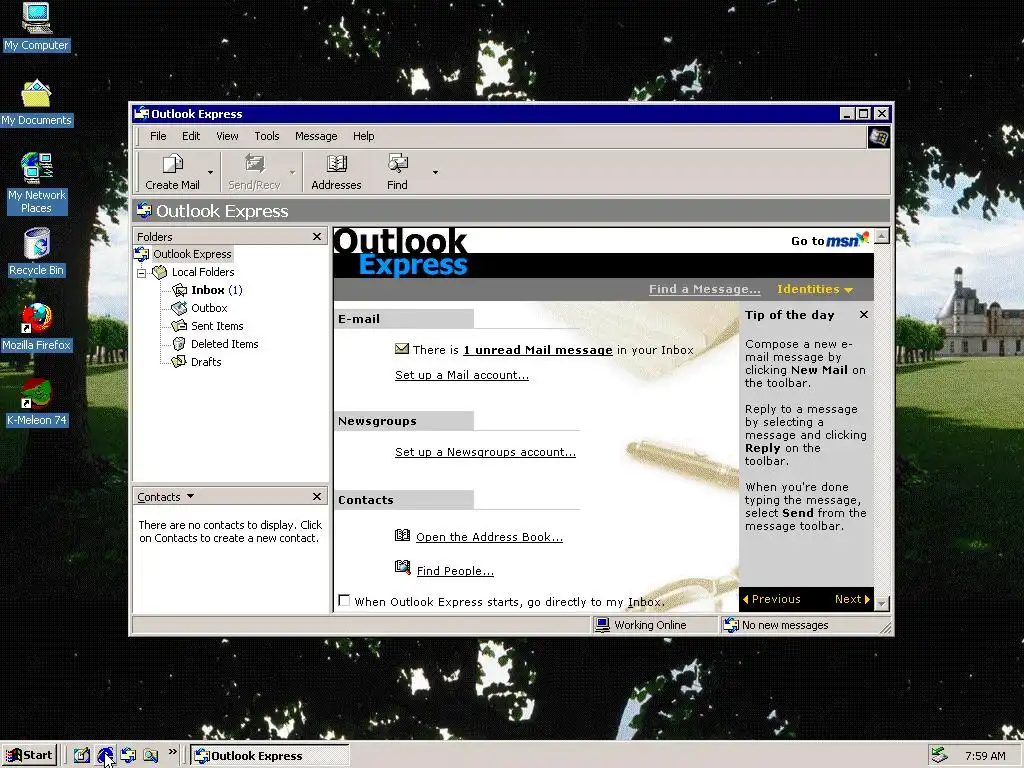The image size is (1024, 768).
Task: Click the unread mail envelope icon
Action: pos(402,349)
